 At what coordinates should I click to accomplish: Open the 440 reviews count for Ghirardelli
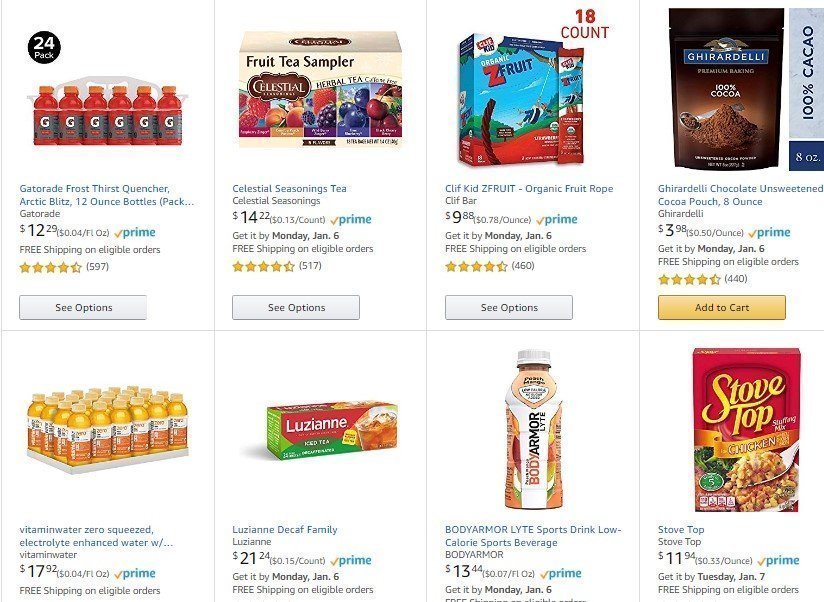(x=736, y=279)
